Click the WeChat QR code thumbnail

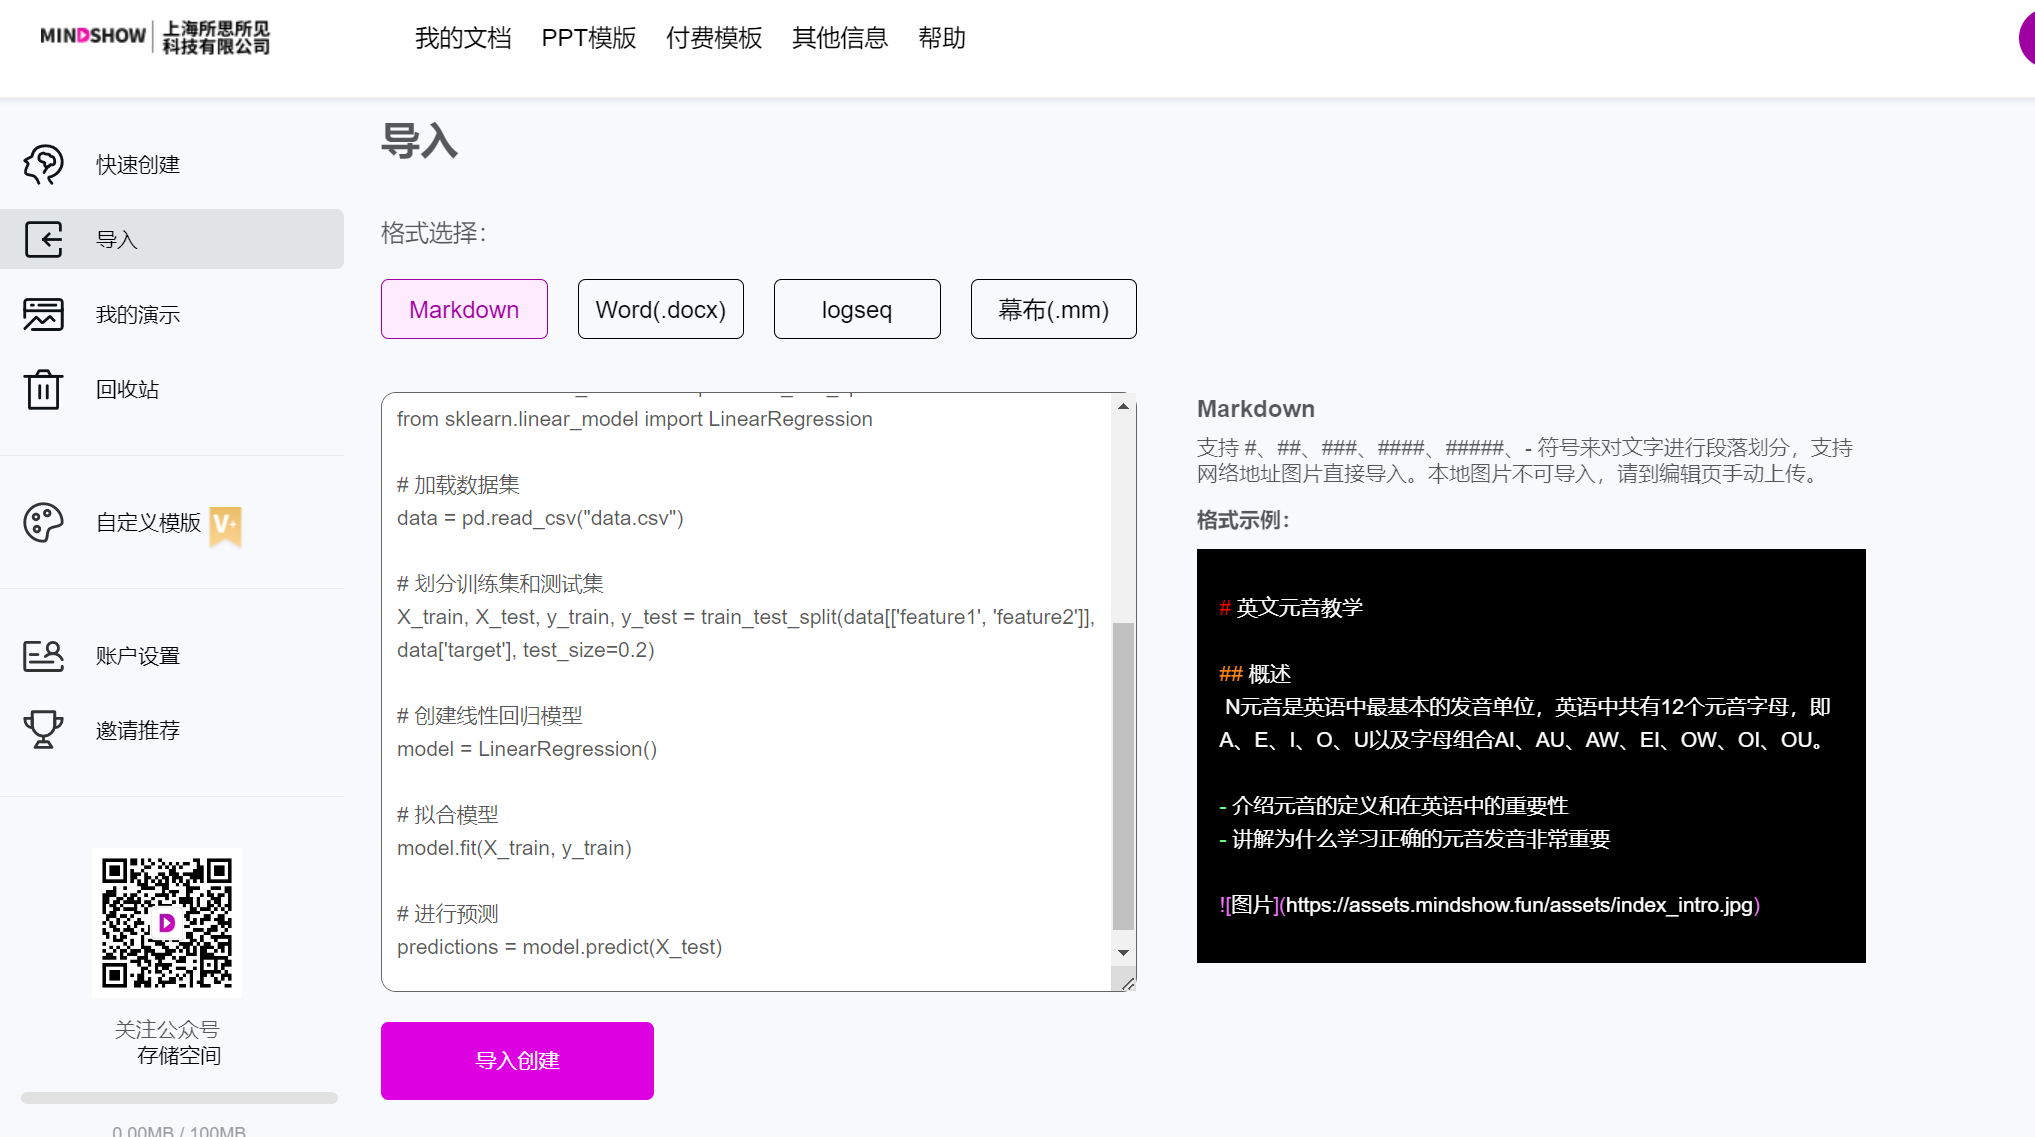(166, 922)
